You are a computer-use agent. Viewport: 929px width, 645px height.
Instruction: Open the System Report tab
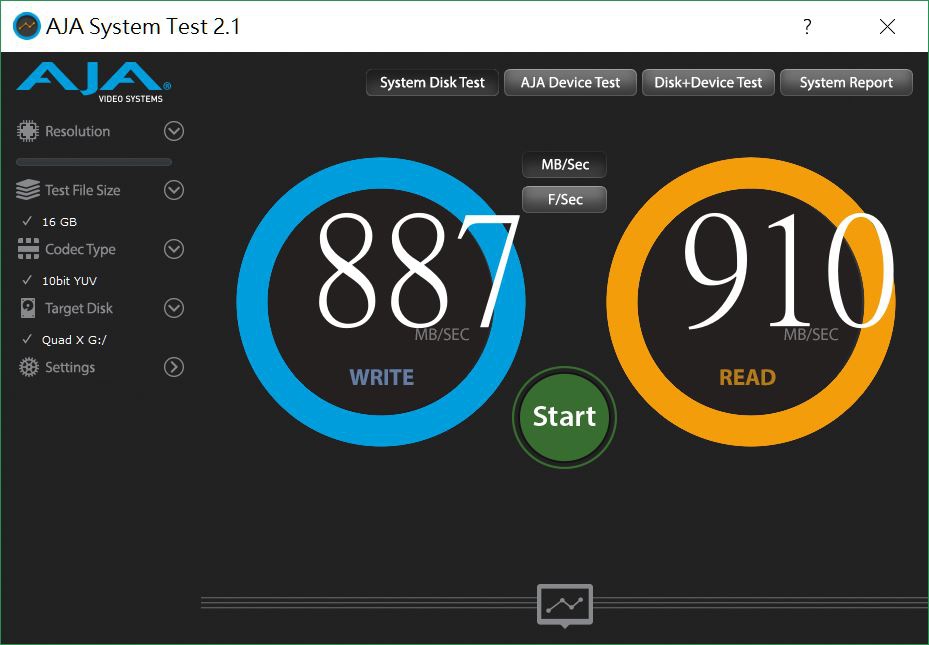point(846,82)
